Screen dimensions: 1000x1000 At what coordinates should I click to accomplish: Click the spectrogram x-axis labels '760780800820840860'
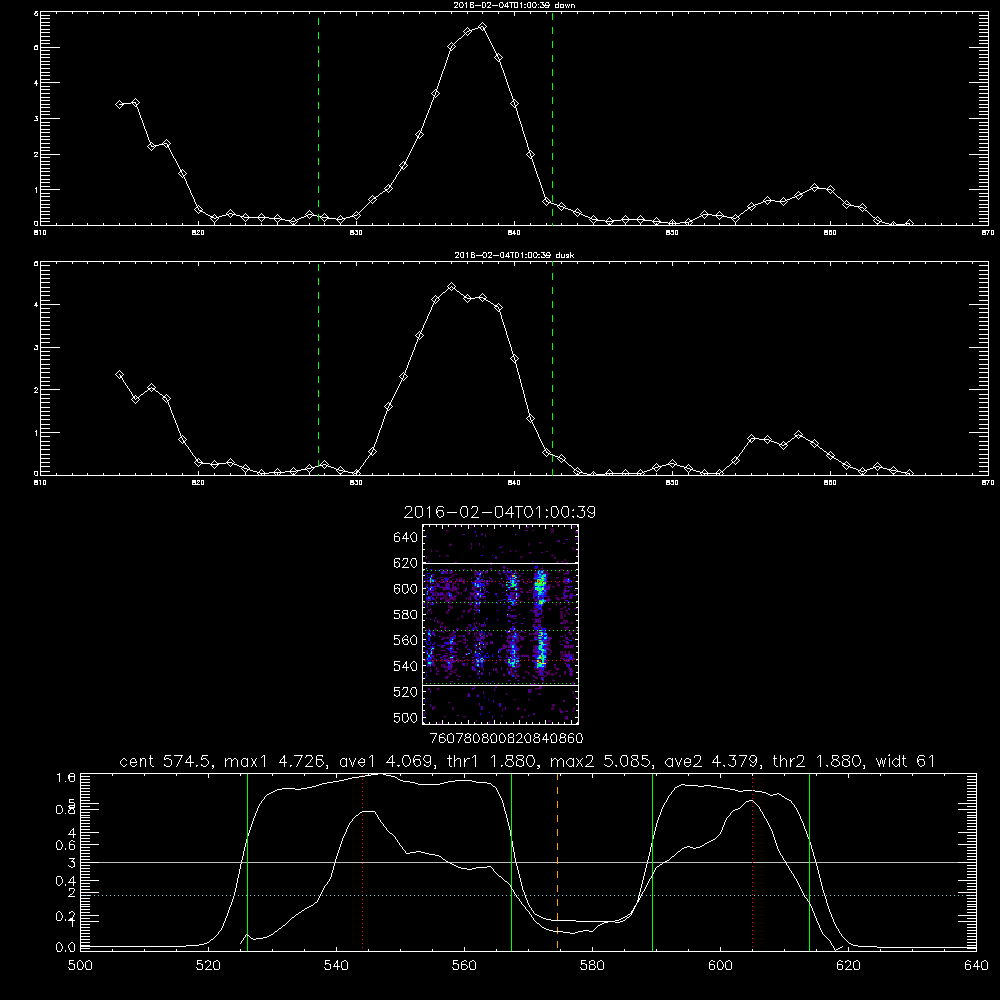[x=506, y=738]
